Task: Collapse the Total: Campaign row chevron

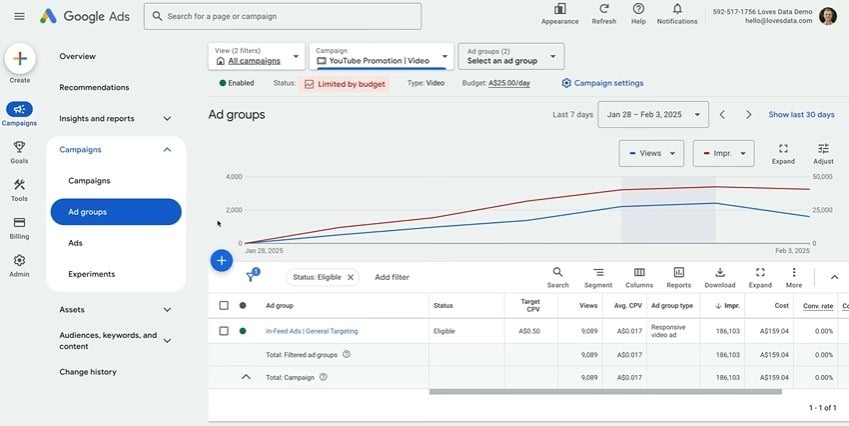Action: pyautogui.click(x=246, y=377)
